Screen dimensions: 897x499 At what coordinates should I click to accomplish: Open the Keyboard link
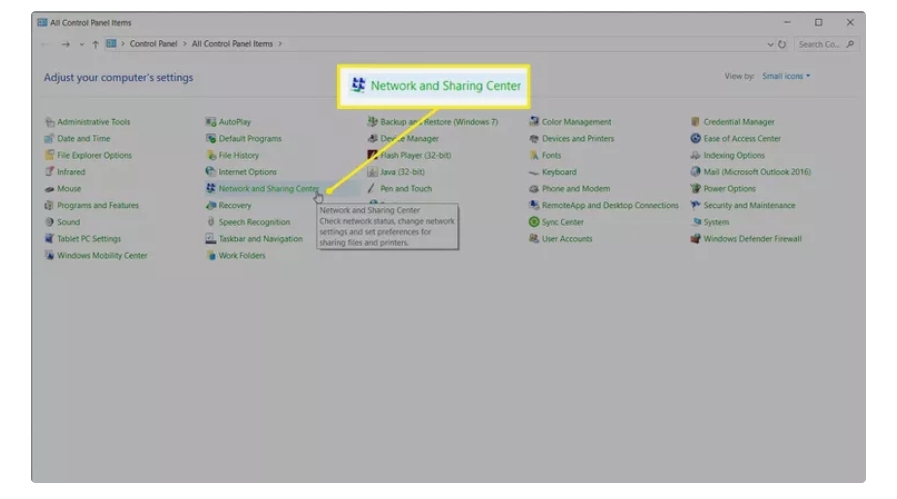559,172
